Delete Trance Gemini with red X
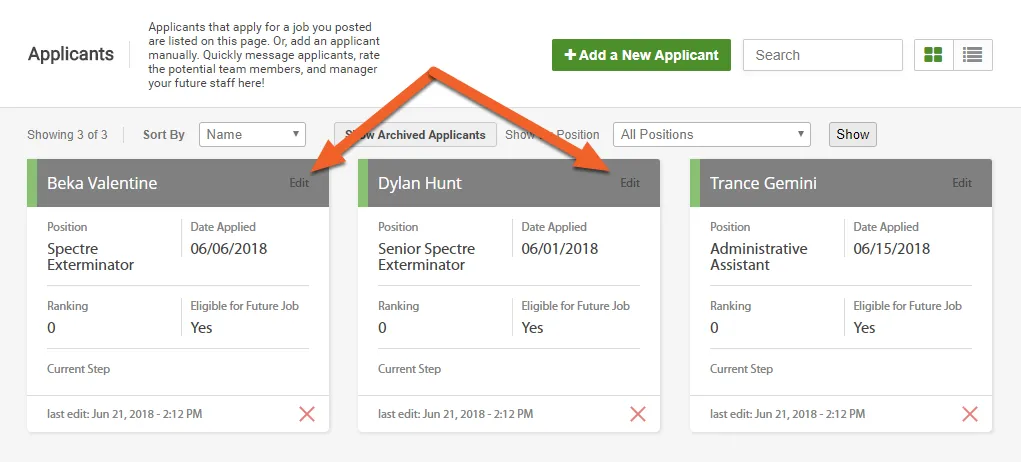 tap(970, 414)
